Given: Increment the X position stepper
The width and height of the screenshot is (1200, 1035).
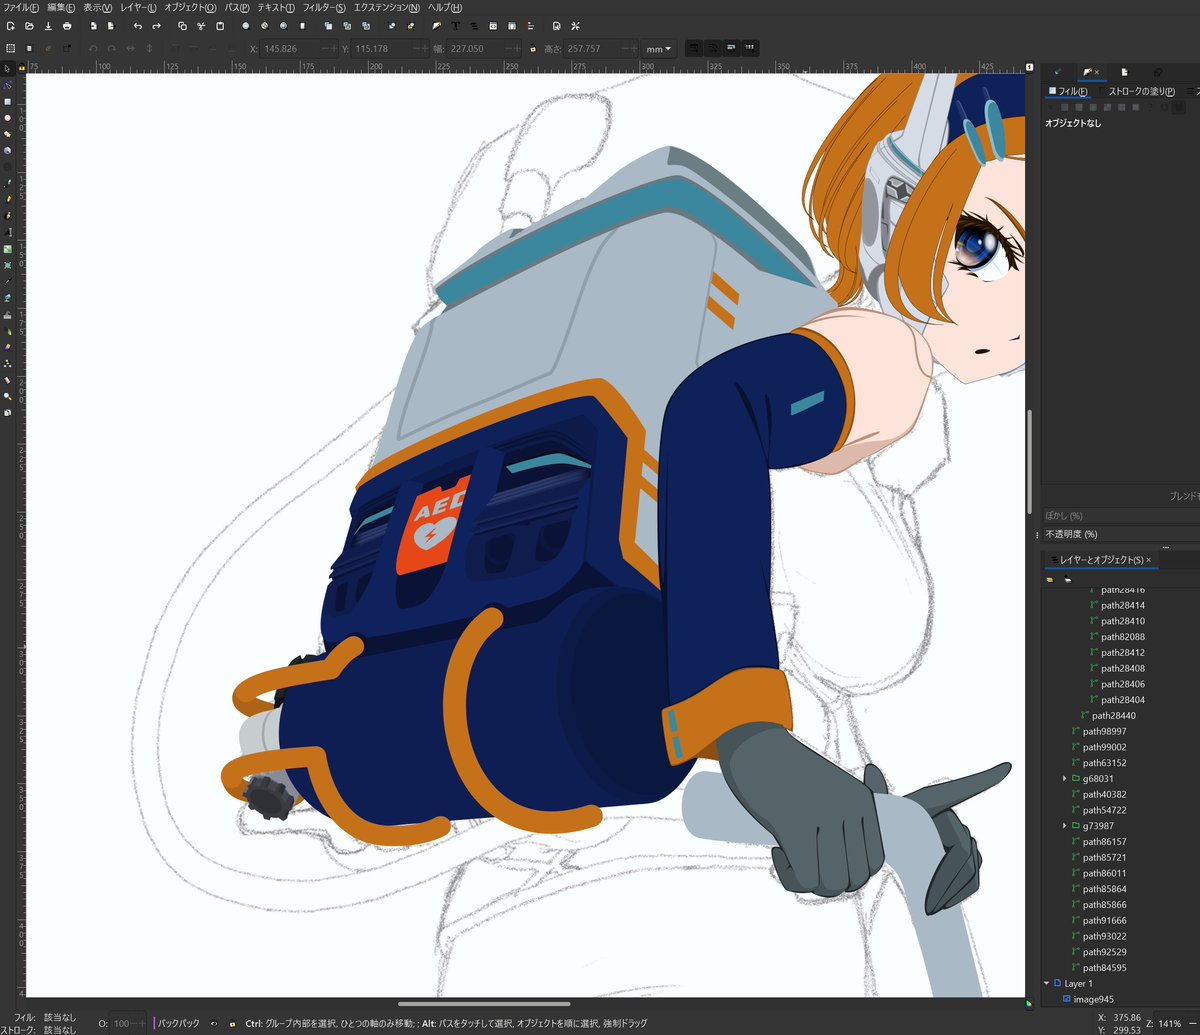Looking at the screenshot, I should (x=334, y=48).
